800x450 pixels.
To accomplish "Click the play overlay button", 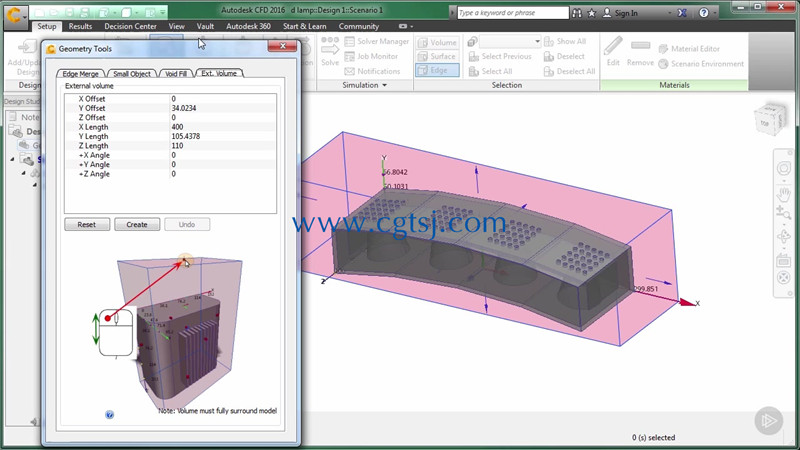I will 768,420.
